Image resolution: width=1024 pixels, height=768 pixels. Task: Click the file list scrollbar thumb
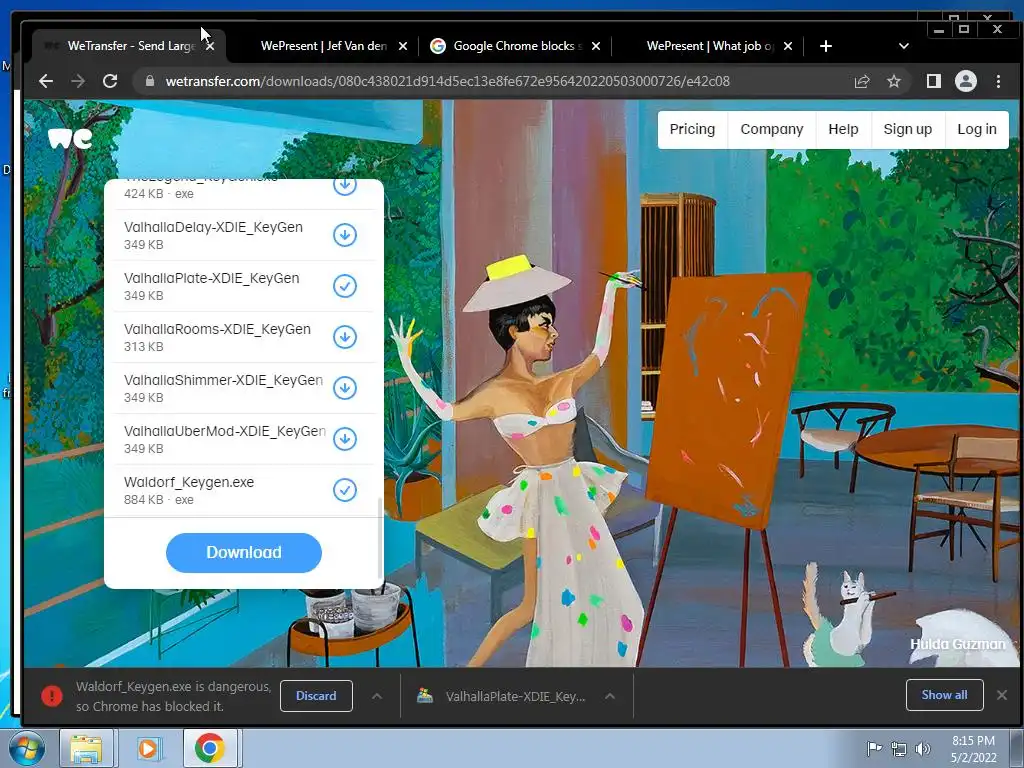click(380, 537)
